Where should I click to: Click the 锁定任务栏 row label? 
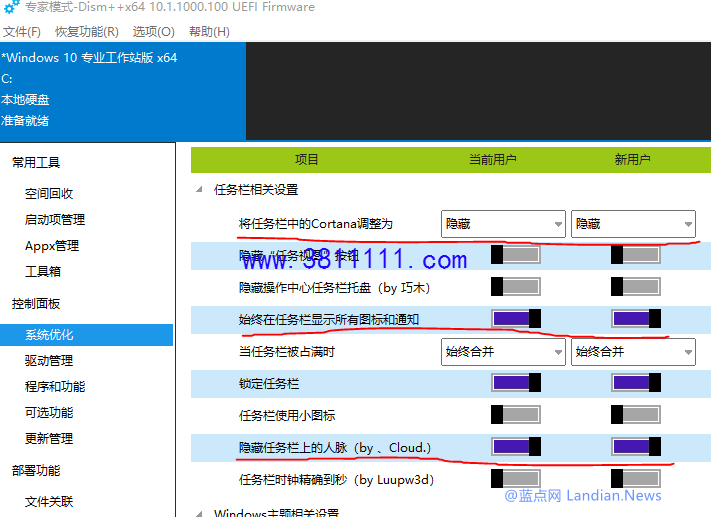[269, 384]
